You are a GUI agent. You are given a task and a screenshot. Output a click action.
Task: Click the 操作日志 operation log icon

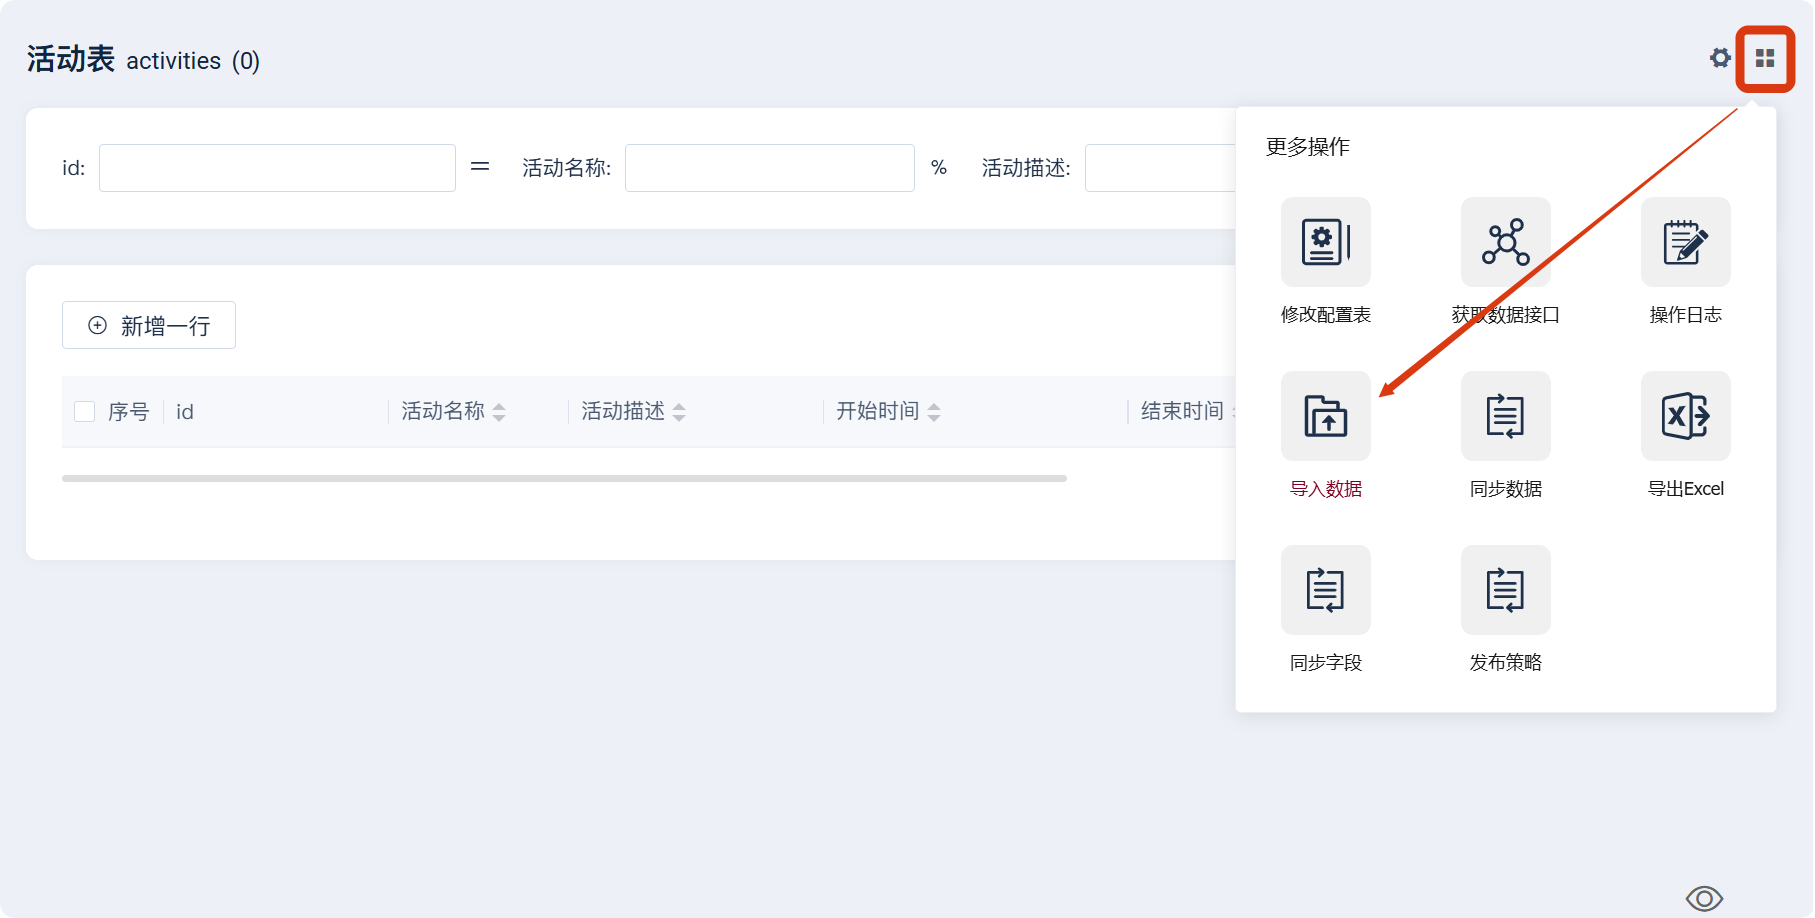point(1684,242)
